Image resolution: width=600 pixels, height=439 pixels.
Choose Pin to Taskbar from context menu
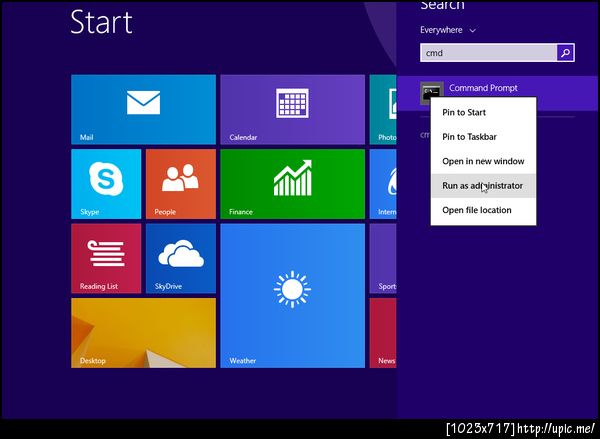pos(483,137)
